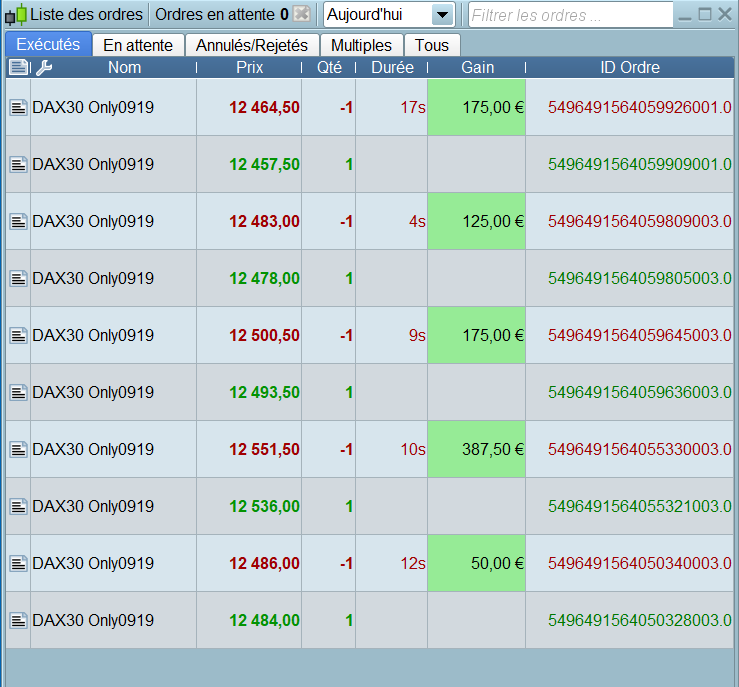Open details icon for order at 12 478,00
This screenshot has width=739, height=687.
(x=18, y=278)
